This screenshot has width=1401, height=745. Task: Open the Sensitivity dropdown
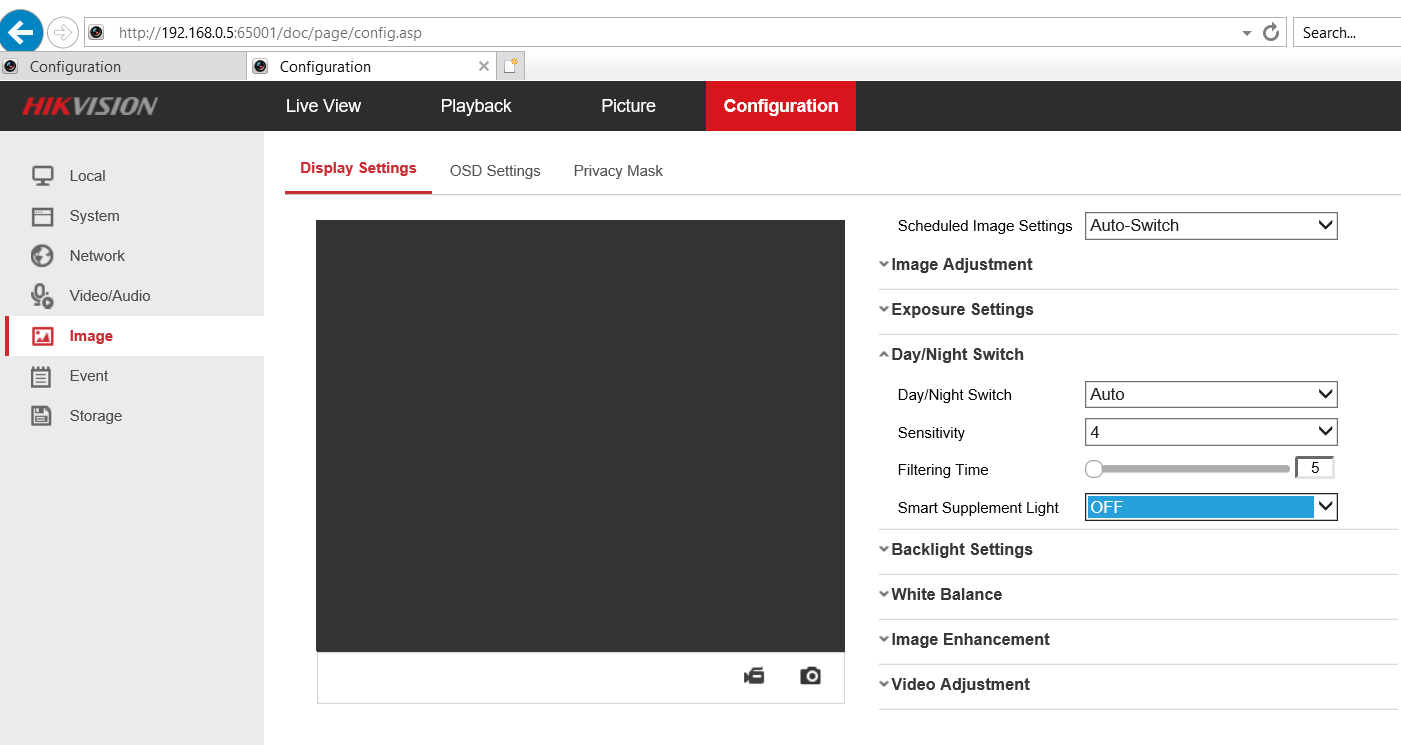1210,432
